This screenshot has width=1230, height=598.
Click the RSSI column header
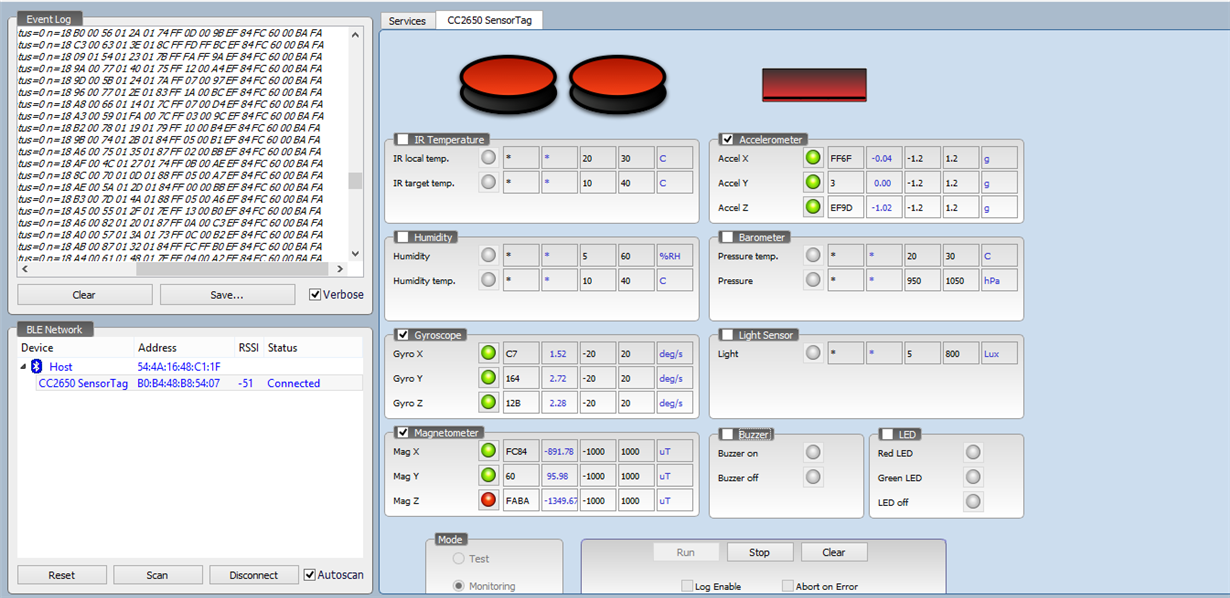point(249,347)
